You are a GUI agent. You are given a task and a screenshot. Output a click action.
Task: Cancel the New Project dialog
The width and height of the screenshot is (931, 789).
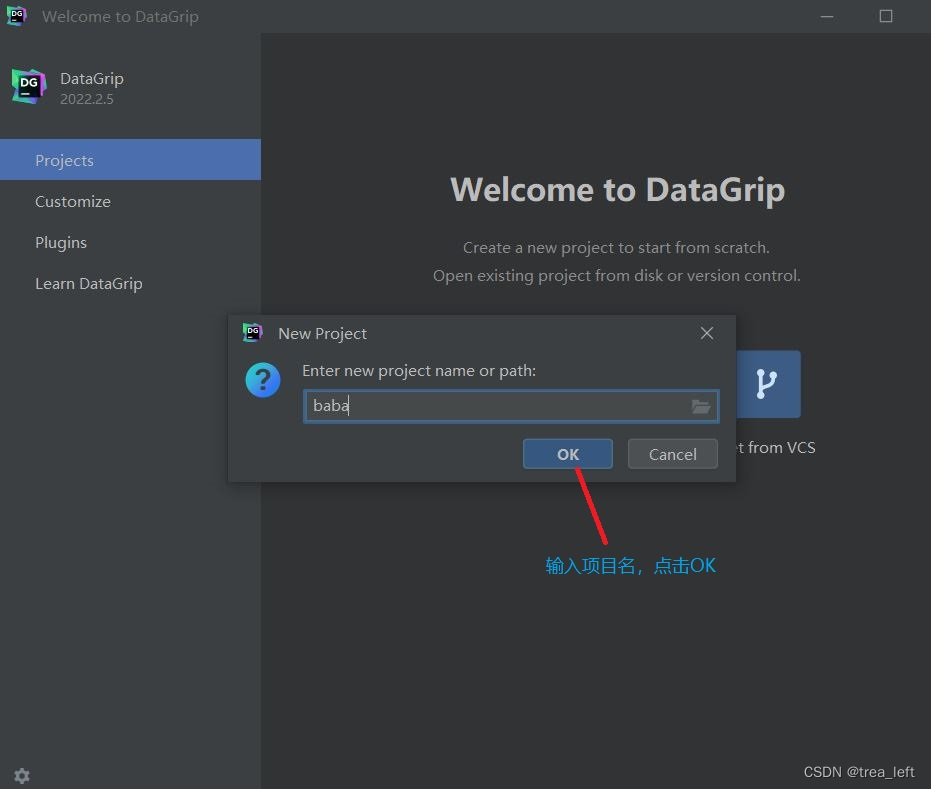672,454
